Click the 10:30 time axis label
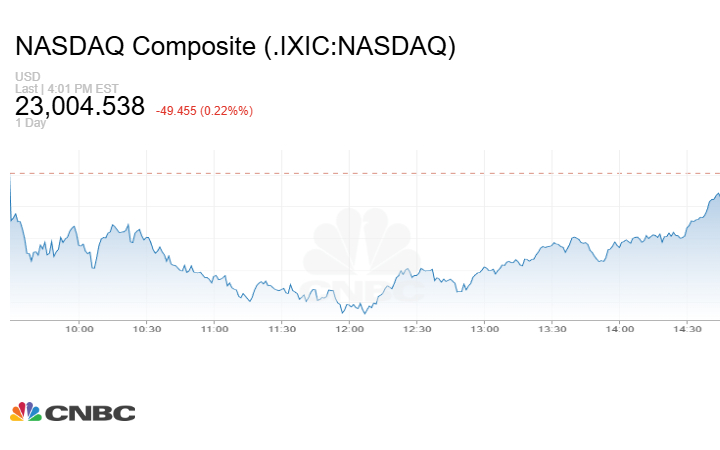Screen dimensions: 720x450 (x=147, y=329)
